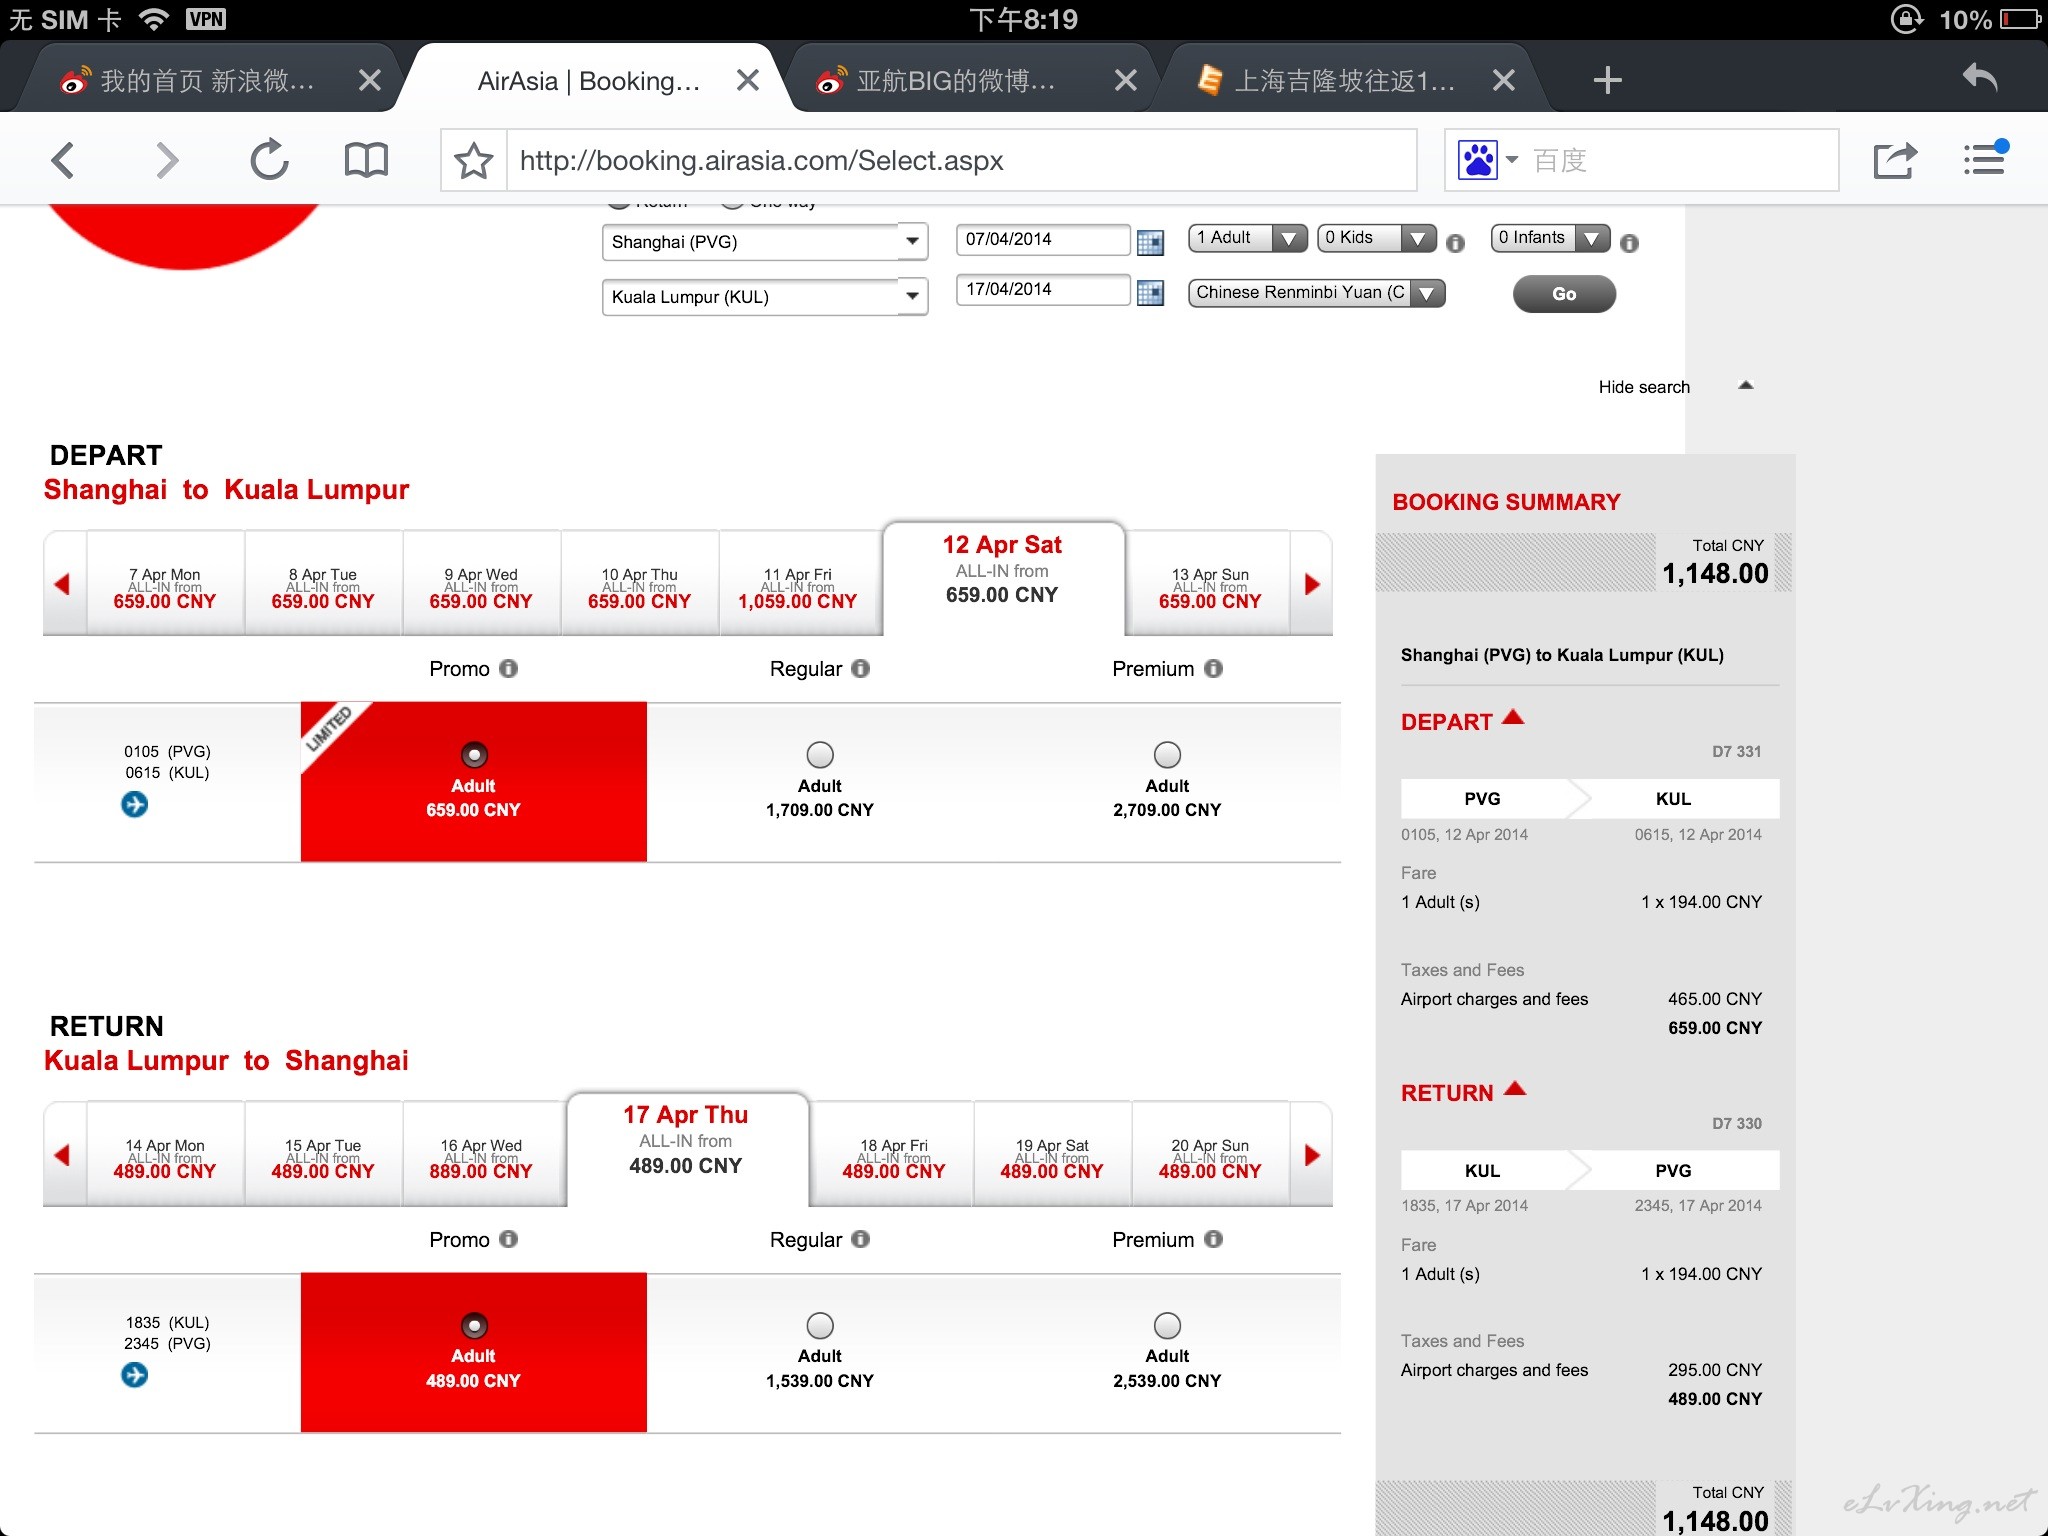Open info icon beside return Promo
The image size is (2048, 1536).
click(509, 1239)
